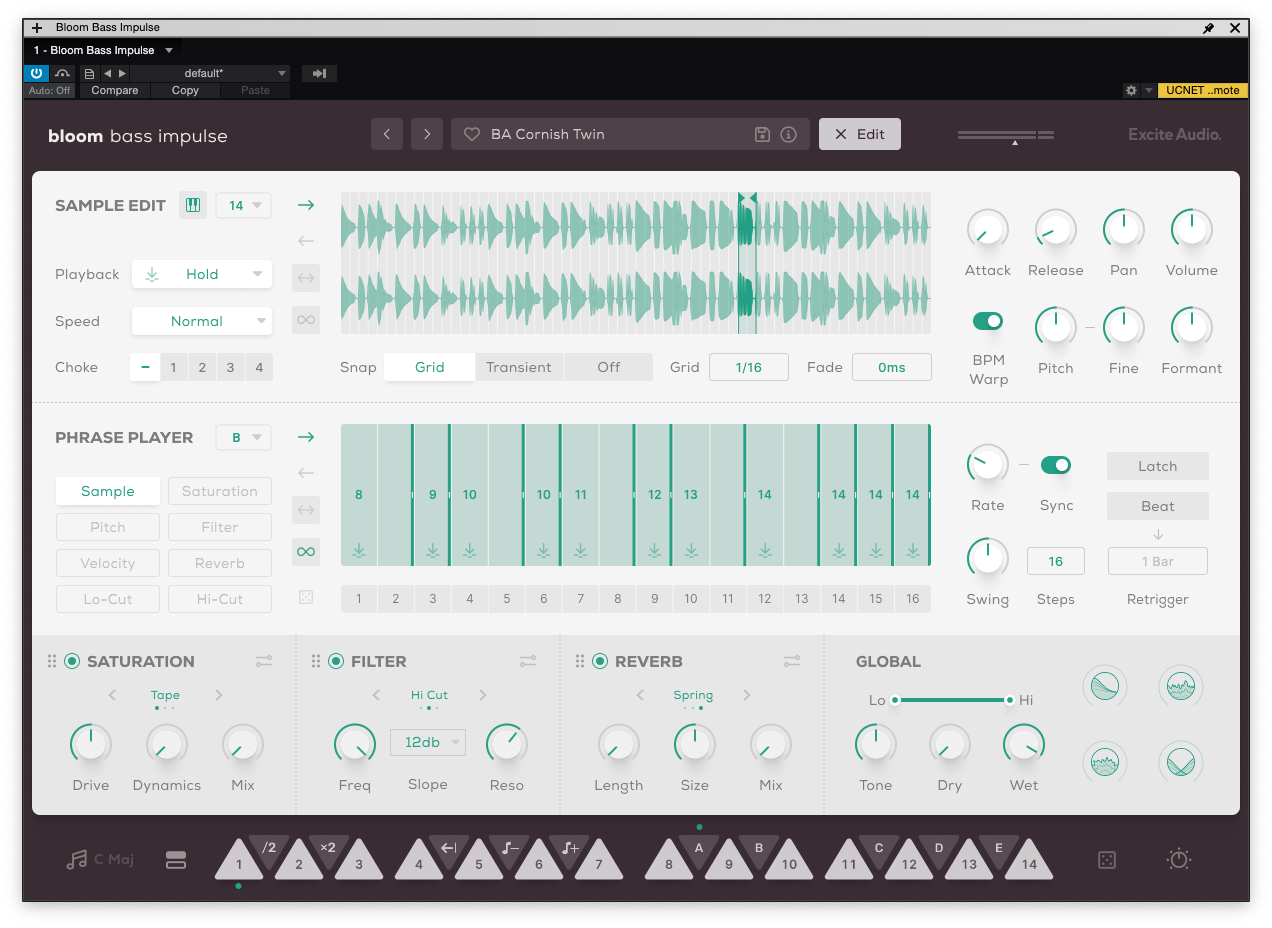Click the Latch button

pyautogui.click(x=1158, y=466)
